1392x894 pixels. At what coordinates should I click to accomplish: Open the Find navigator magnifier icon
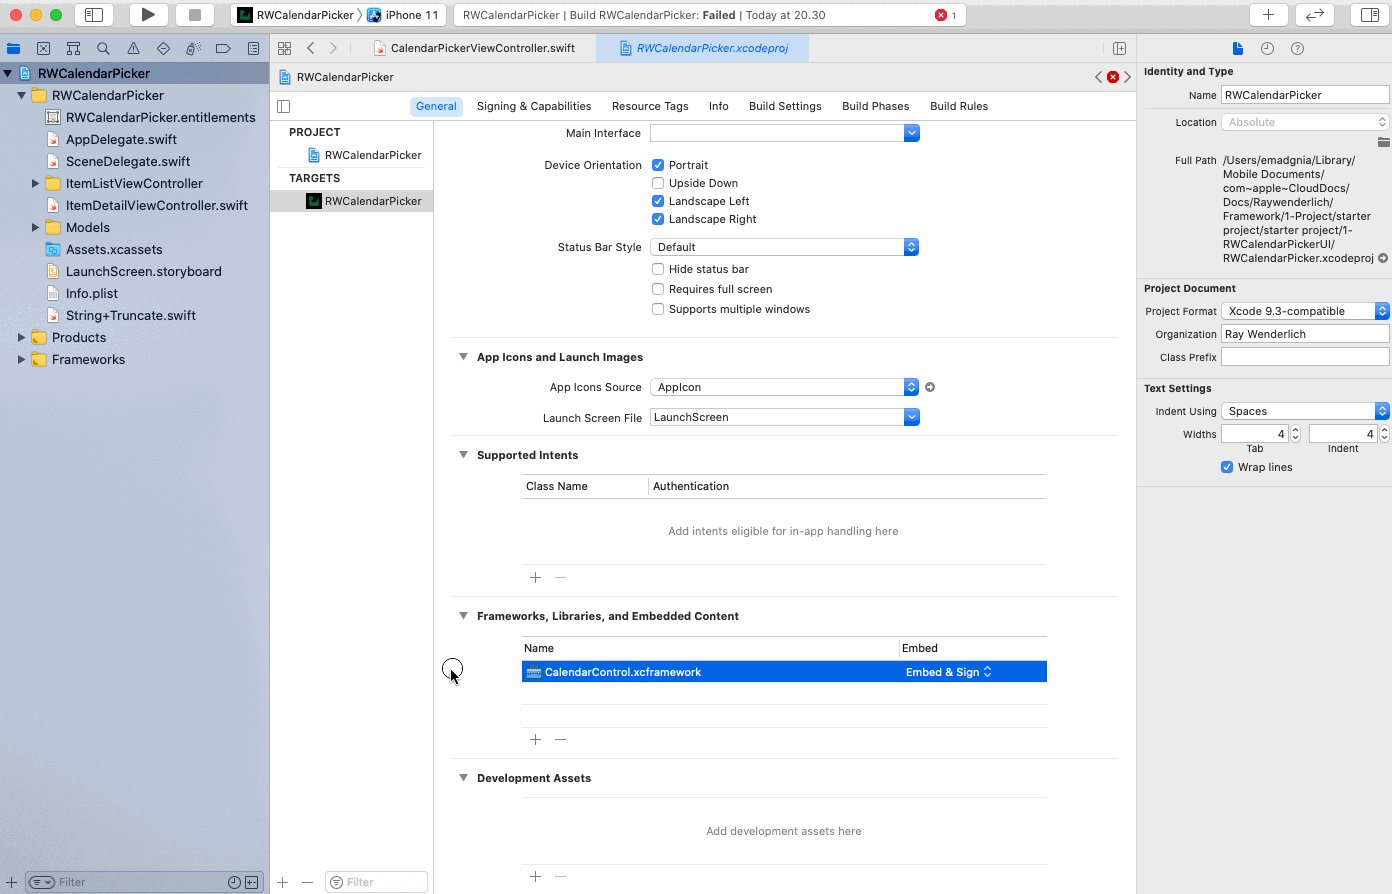(x=104, y=48)
